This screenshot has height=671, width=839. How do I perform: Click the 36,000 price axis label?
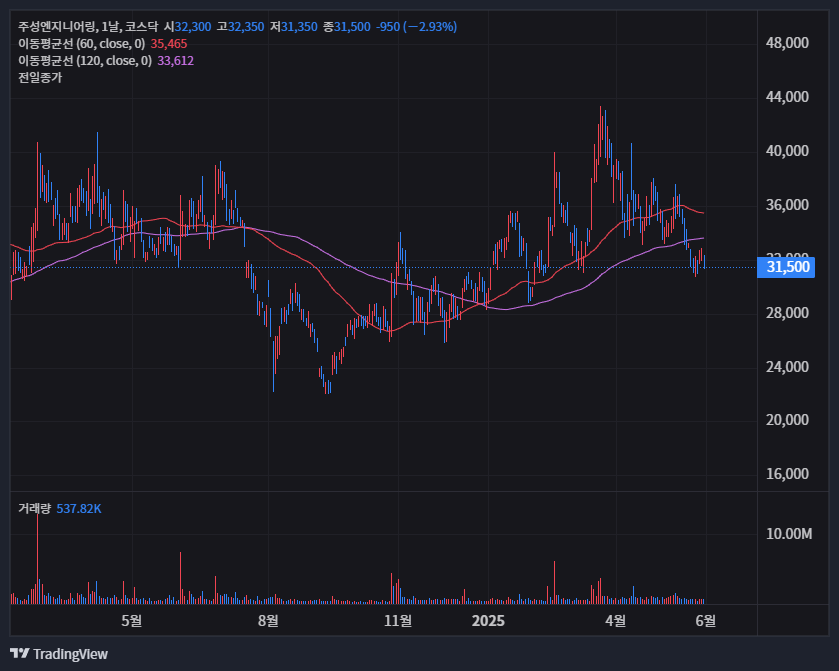click(x=787, y=205)
